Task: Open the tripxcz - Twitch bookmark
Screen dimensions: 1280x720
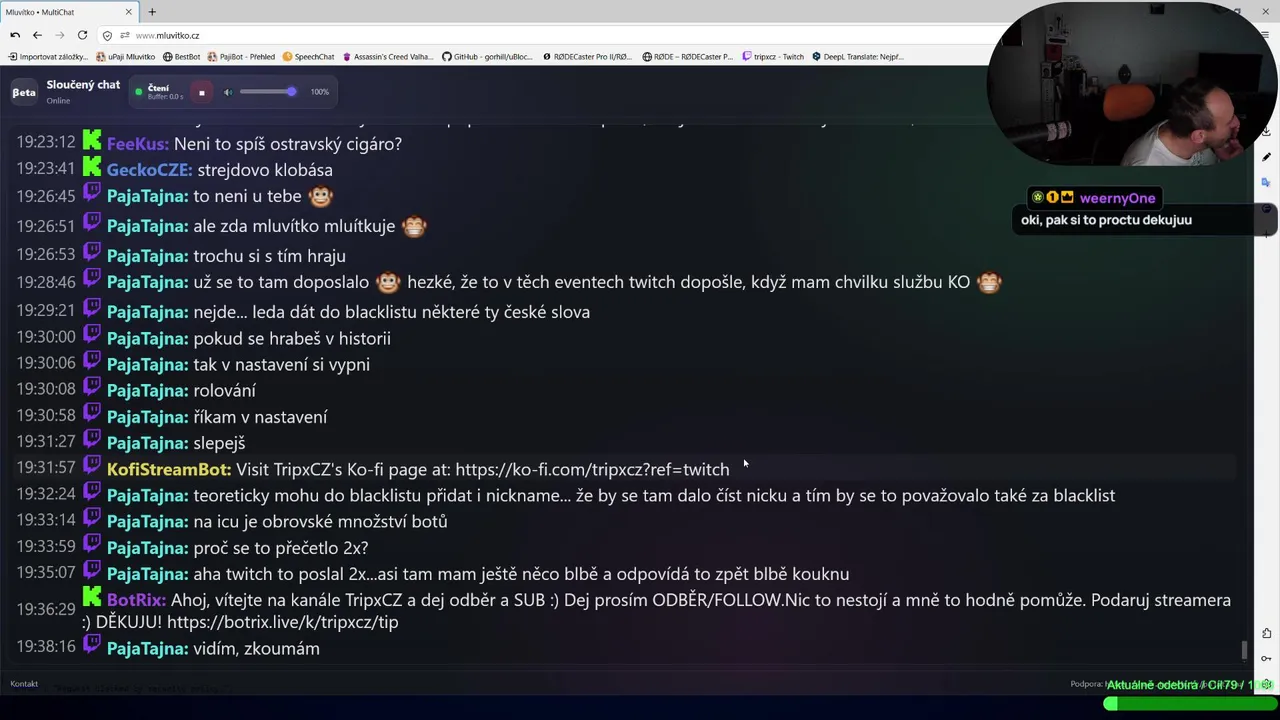Action: [x=773, y=57]
